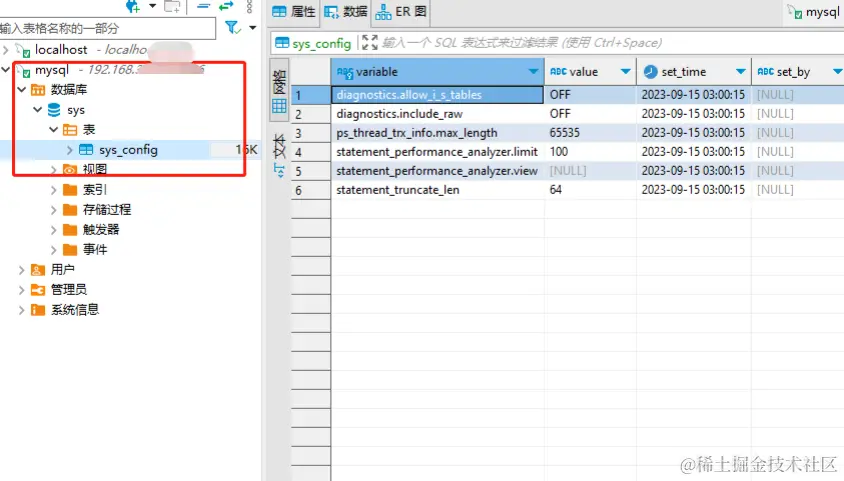Select cell ps_thread_trx_info.max_length
This screenshot has height=481, width=844.
(437, 133)
